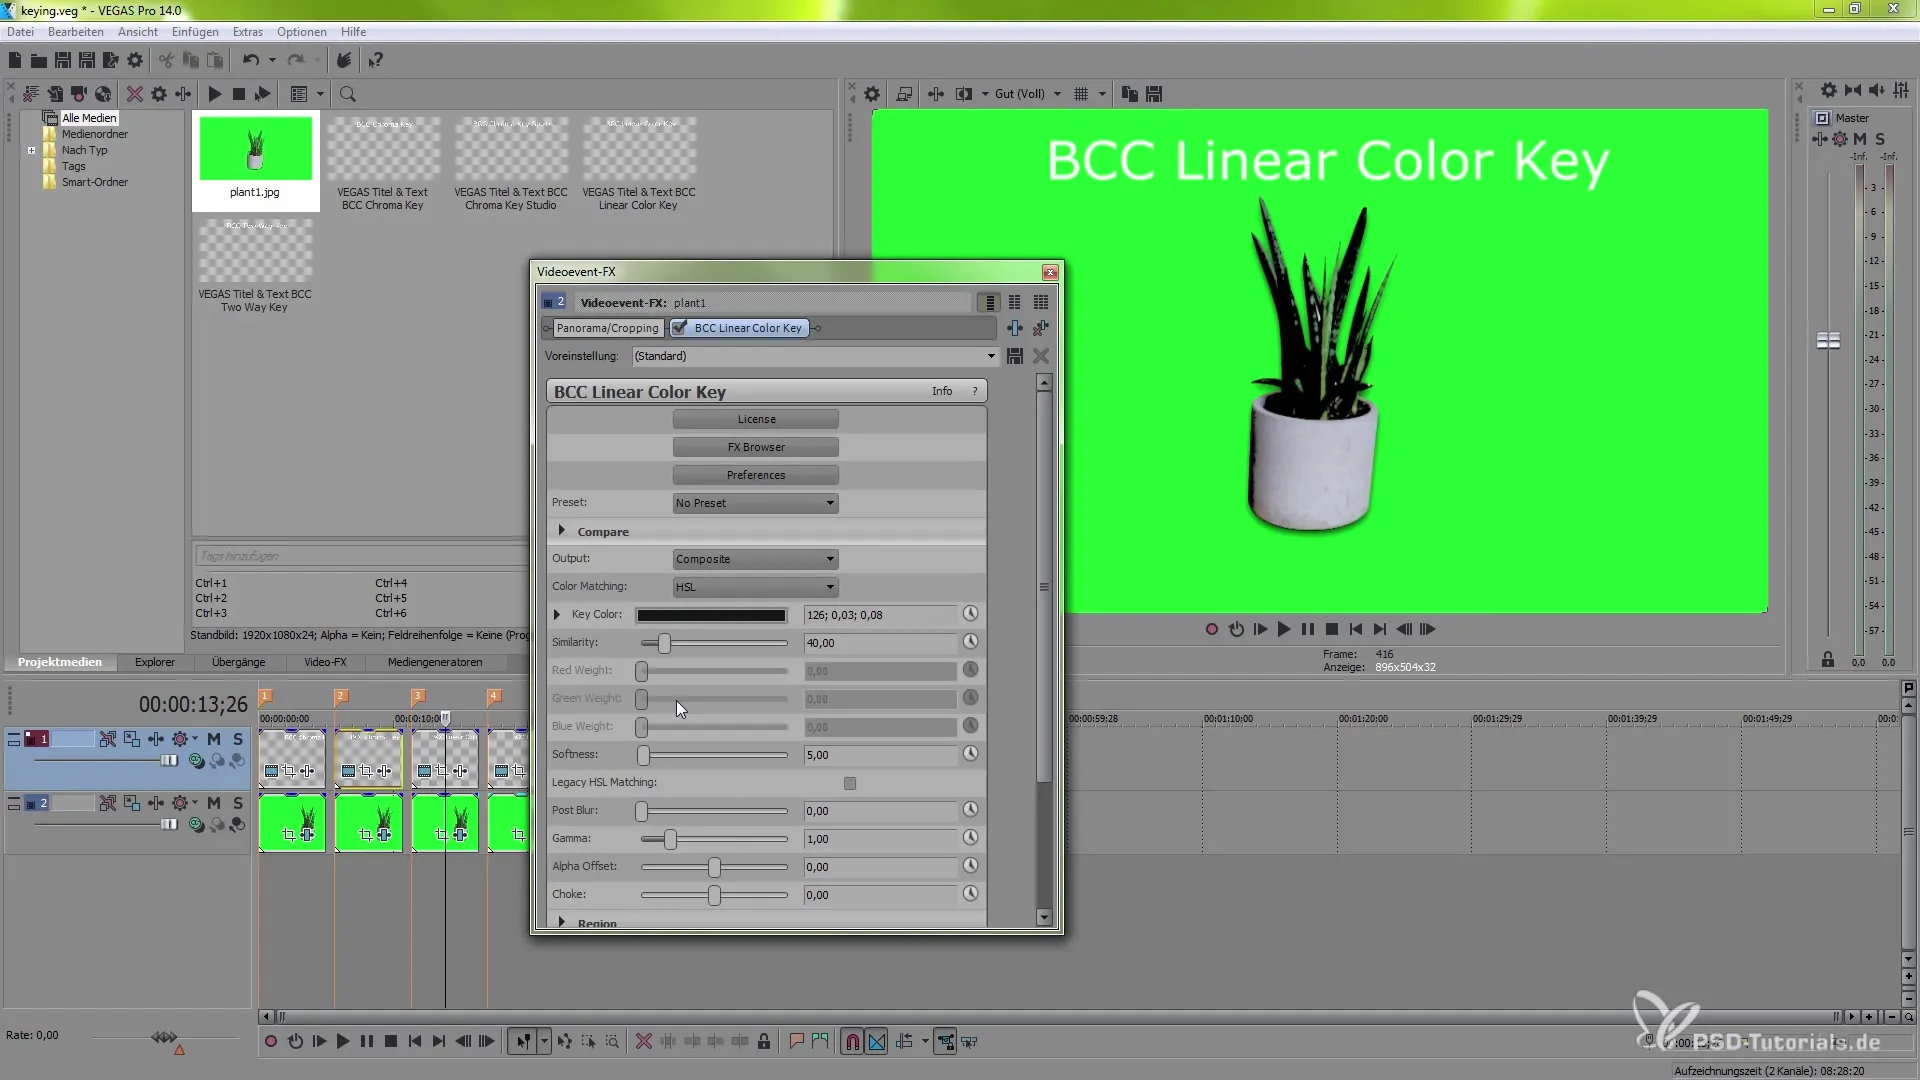Click animate clock icon for Softness
Viewport: 1920px width, 1080px height.
pos(970,754)
